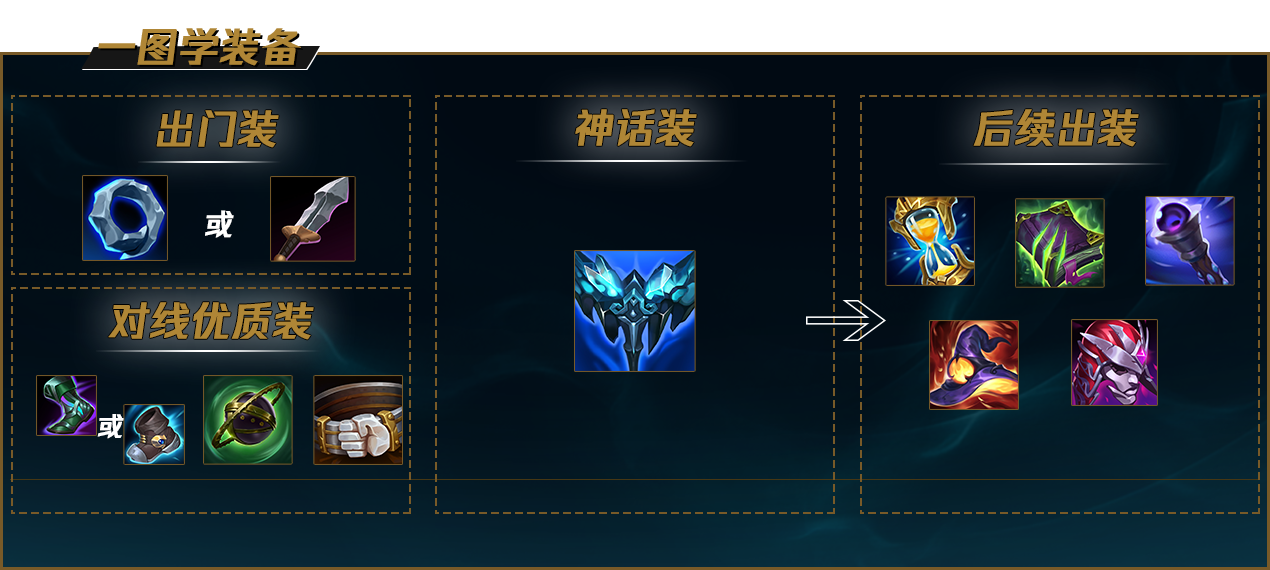Select the crimson spiked helmet item icon
The height and width of the screenshot is (570, 1270).
click(1114, 363)
